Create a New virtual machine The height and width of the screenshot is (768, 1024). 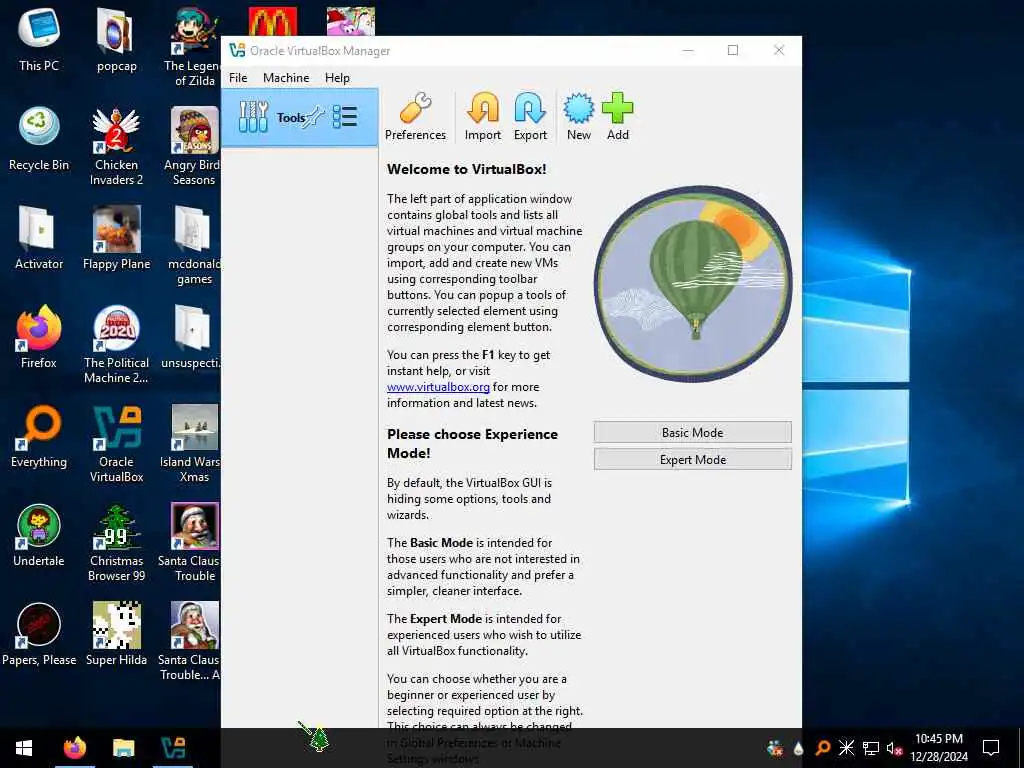[579, 116]
